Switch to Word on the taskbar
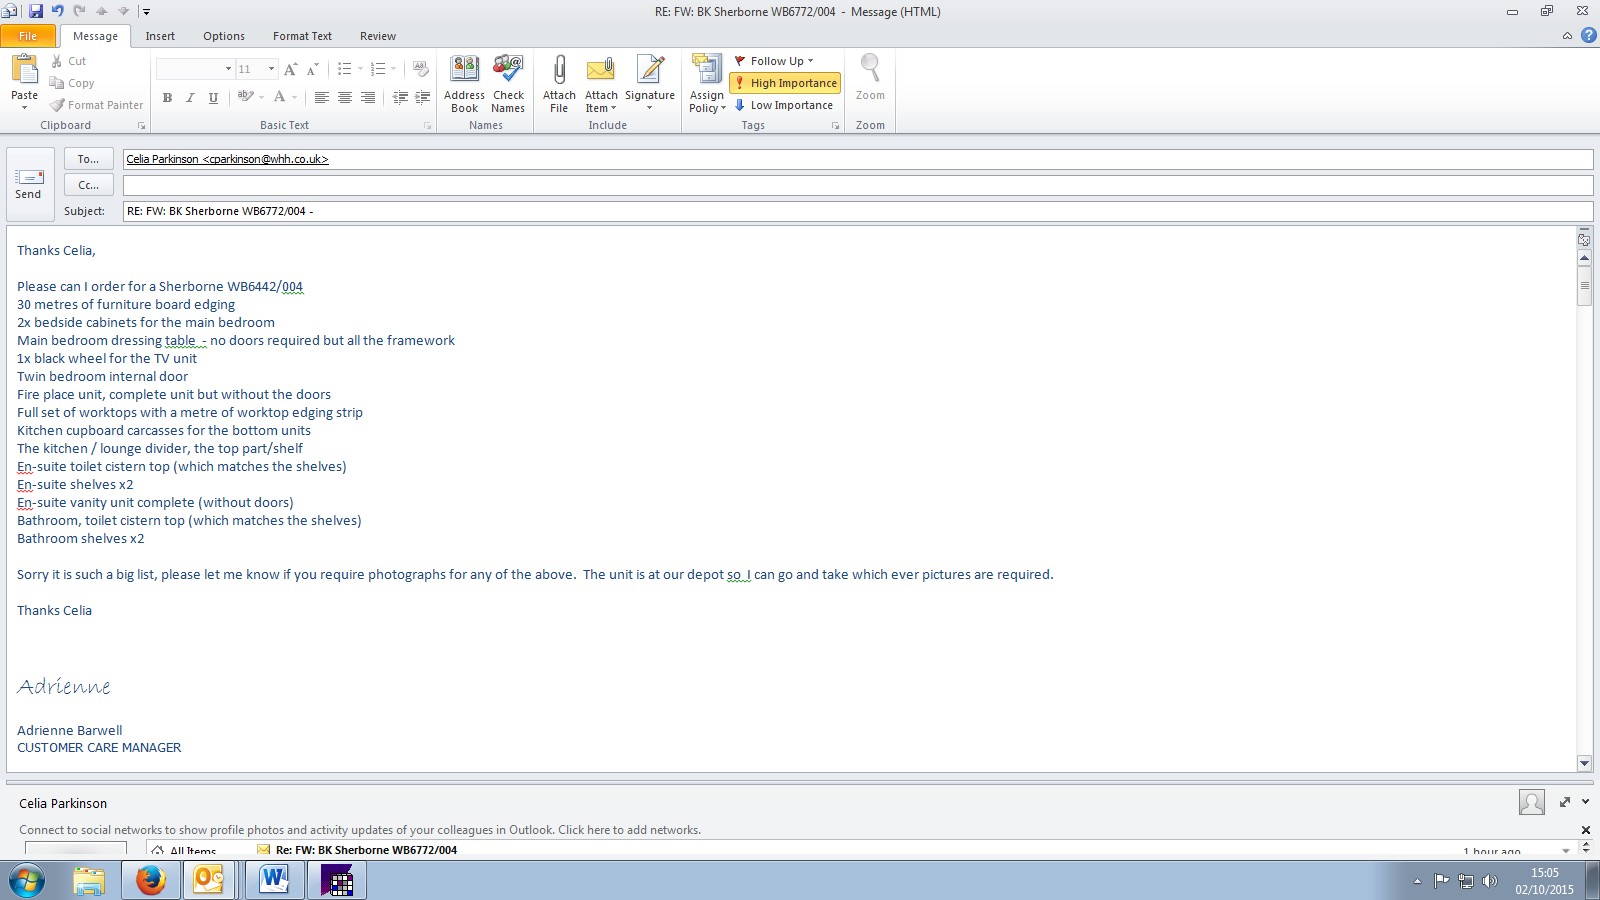Image resolution: width=1600 pixels, height=900 pixels. pos(273,880)
